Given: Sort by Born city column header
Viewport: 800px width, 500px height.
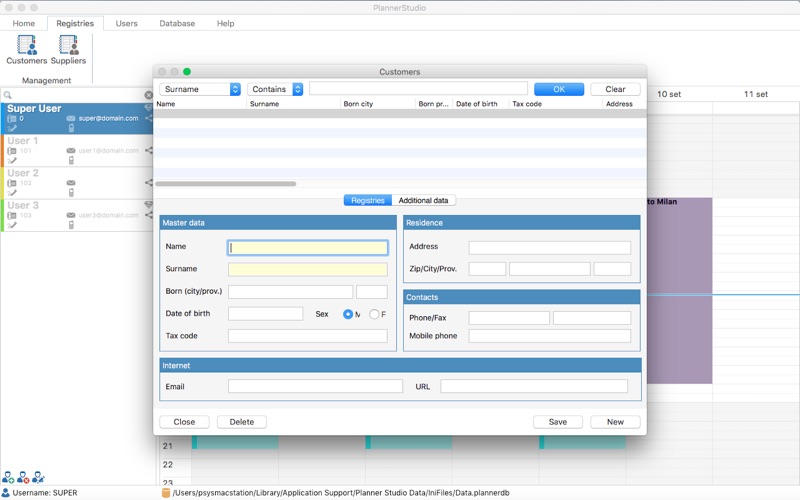Looking at the screenshot, I should (378, 104).
